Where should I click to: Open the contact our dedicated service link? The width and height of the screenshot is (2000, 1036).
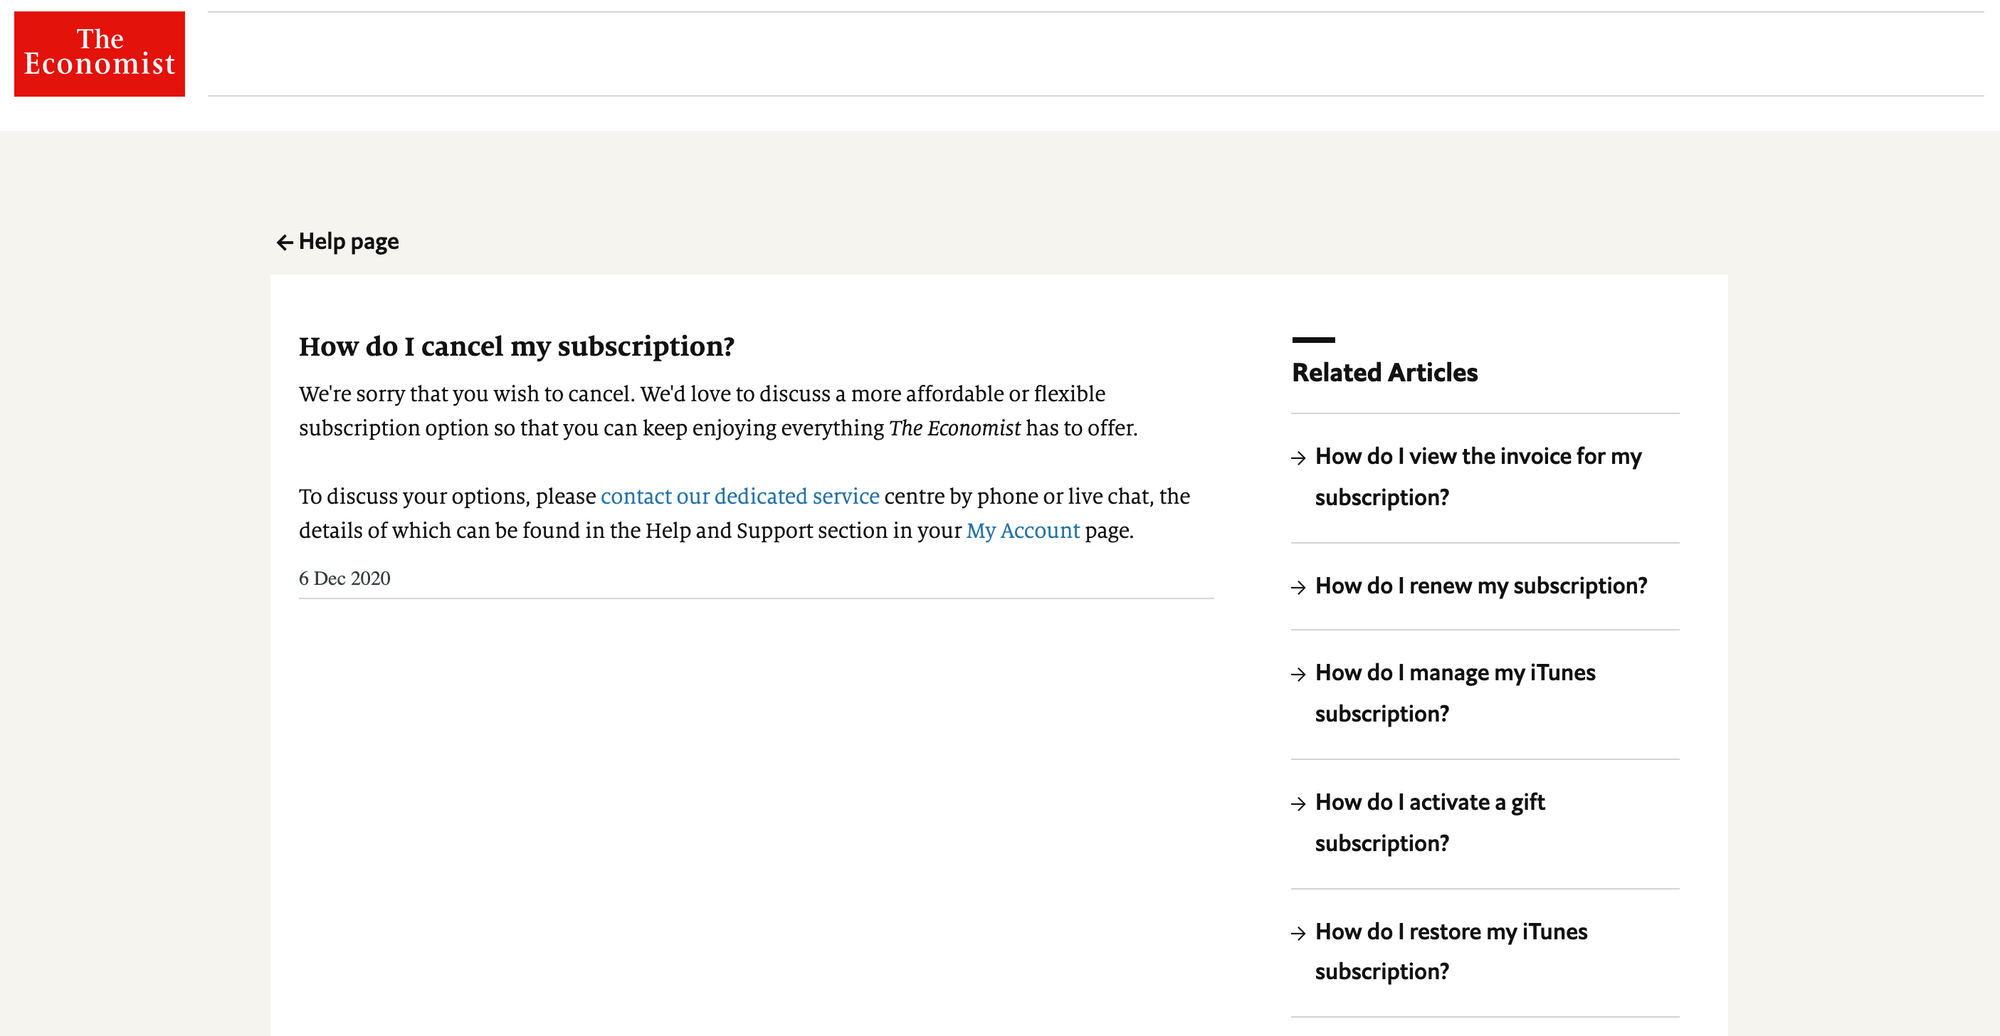tap(740, 496)
